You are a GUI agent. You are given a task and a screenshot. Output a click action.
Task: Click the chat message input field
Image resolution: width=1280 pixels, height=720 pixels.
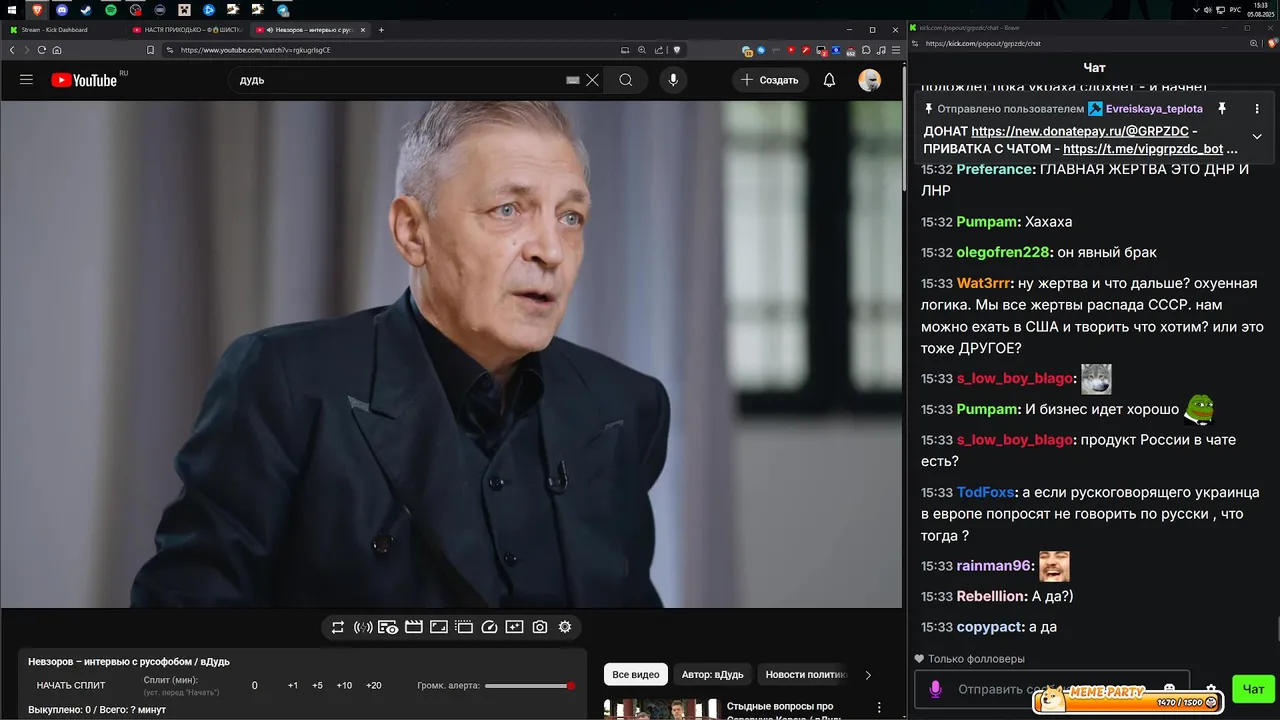coord(1052,689)
